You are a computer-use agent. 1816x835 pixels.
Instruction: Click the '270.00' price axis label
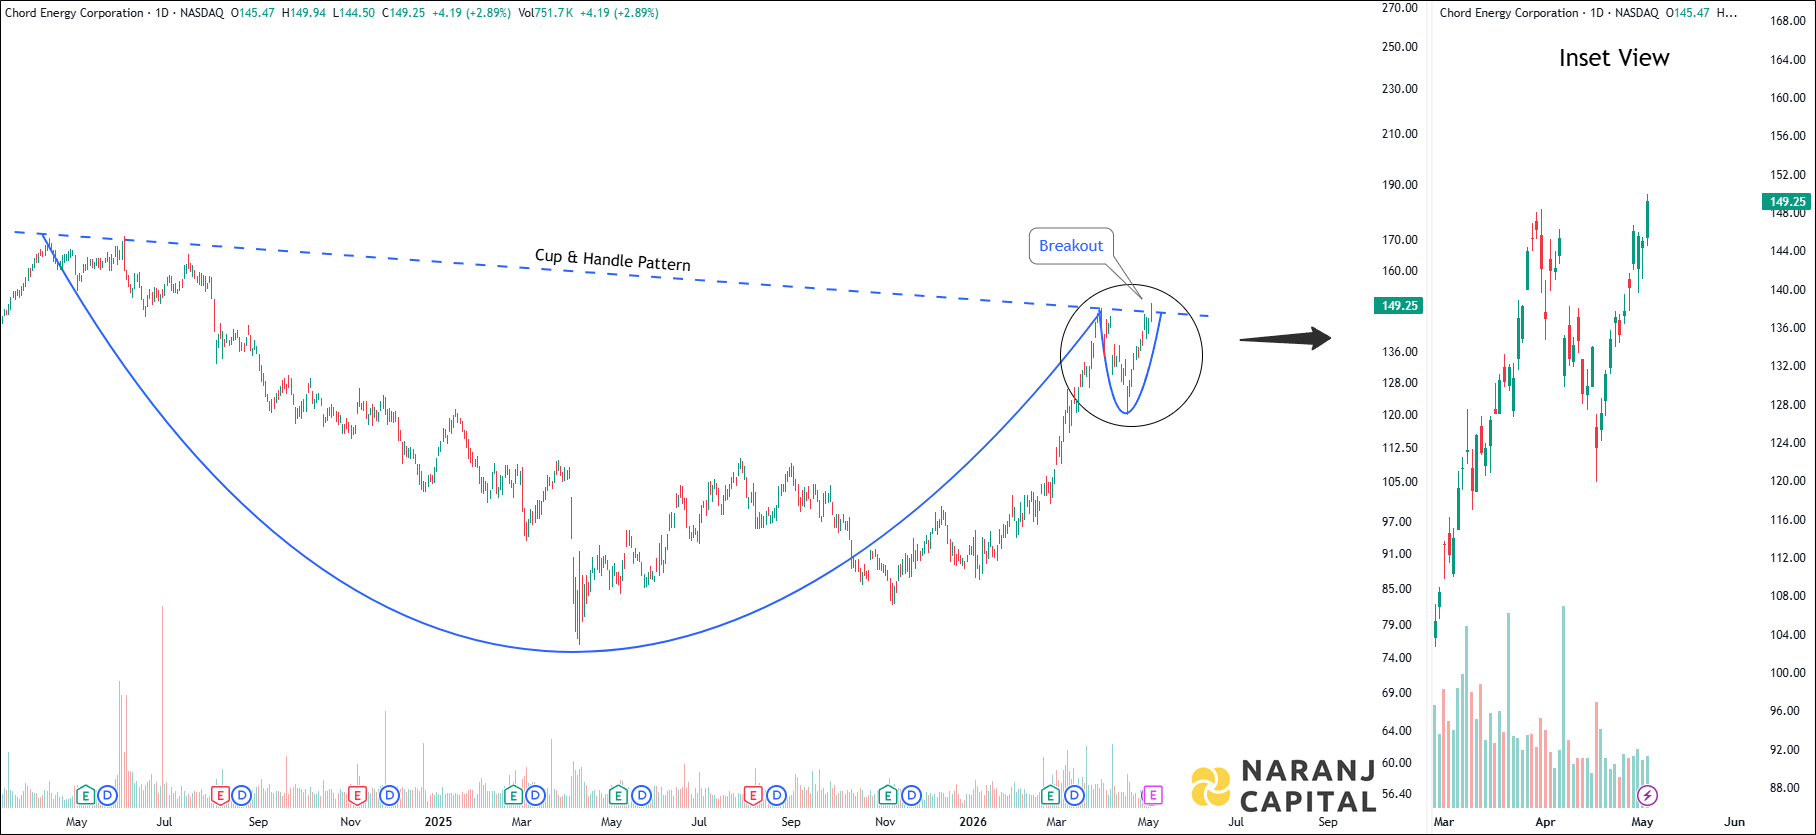click(x=1400, y=8)
